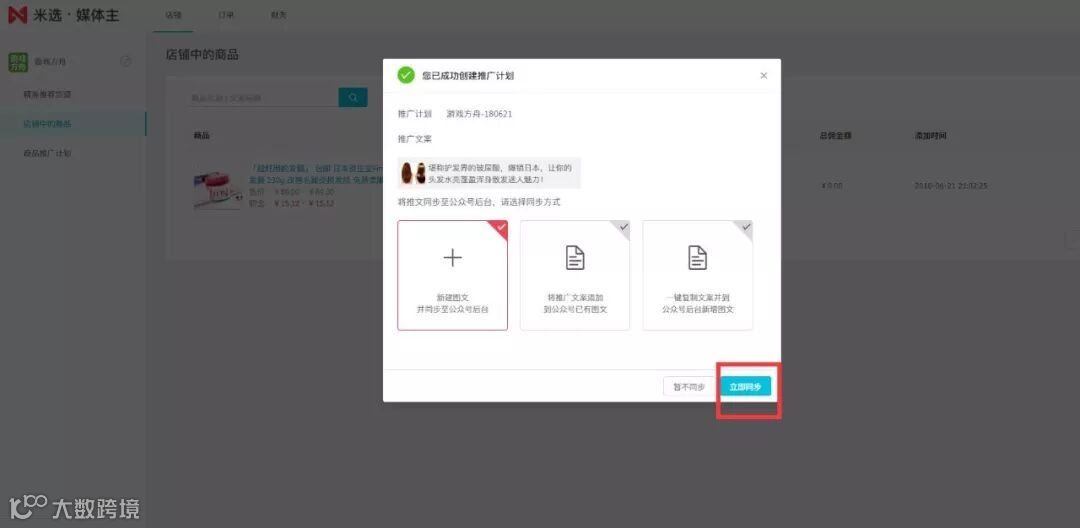The image size is (1080, 528).
Task: Switch to the 店铺 top tab
Action: pos(174,15)
